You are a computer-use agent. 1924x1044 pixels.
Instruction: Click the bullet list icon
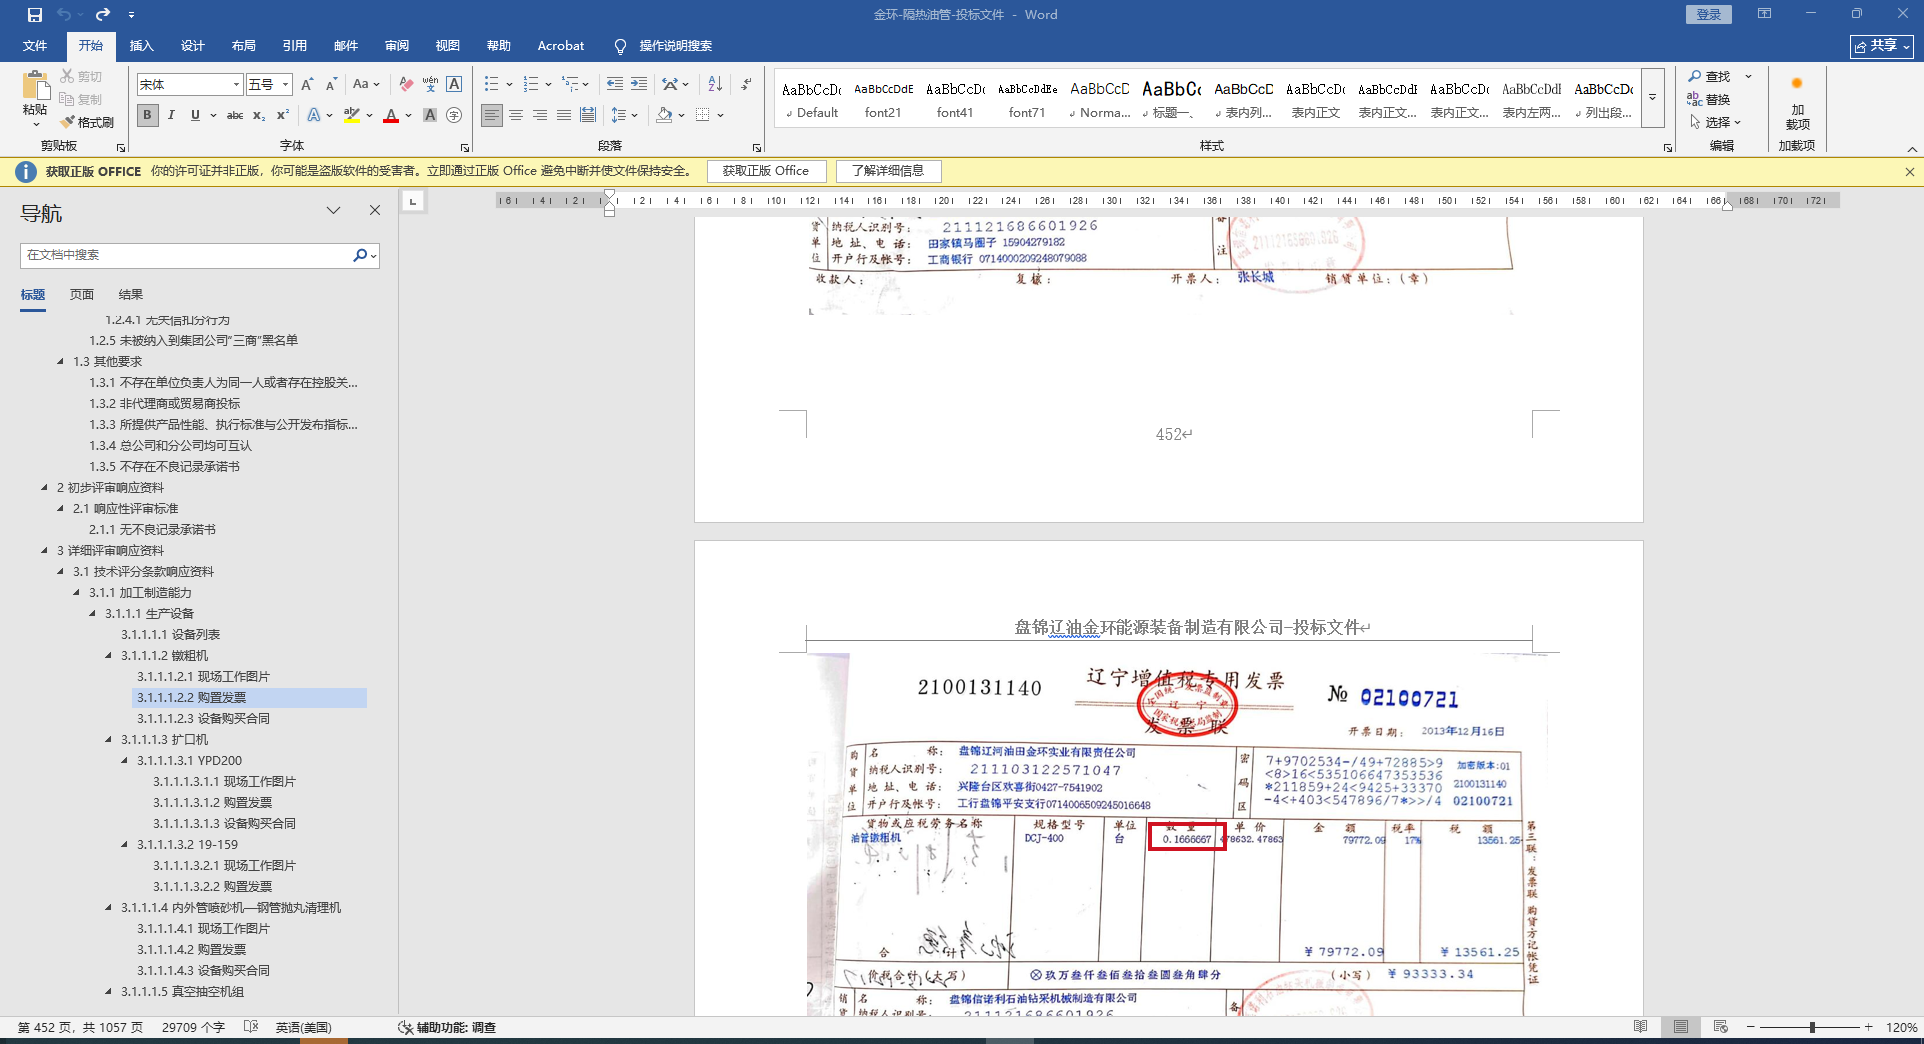click(491, 85)
